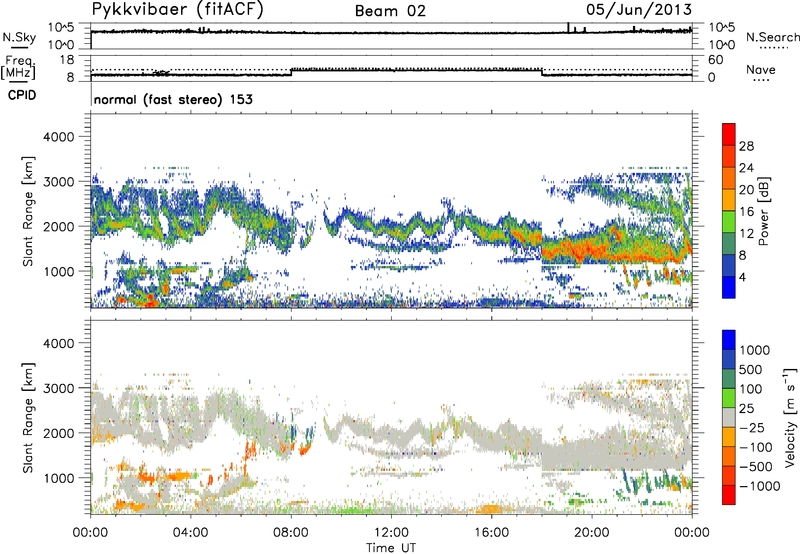Screen dimensions: 800x554
Task: Click the '60' Nave axis tick
Action: tap(715, 59)
